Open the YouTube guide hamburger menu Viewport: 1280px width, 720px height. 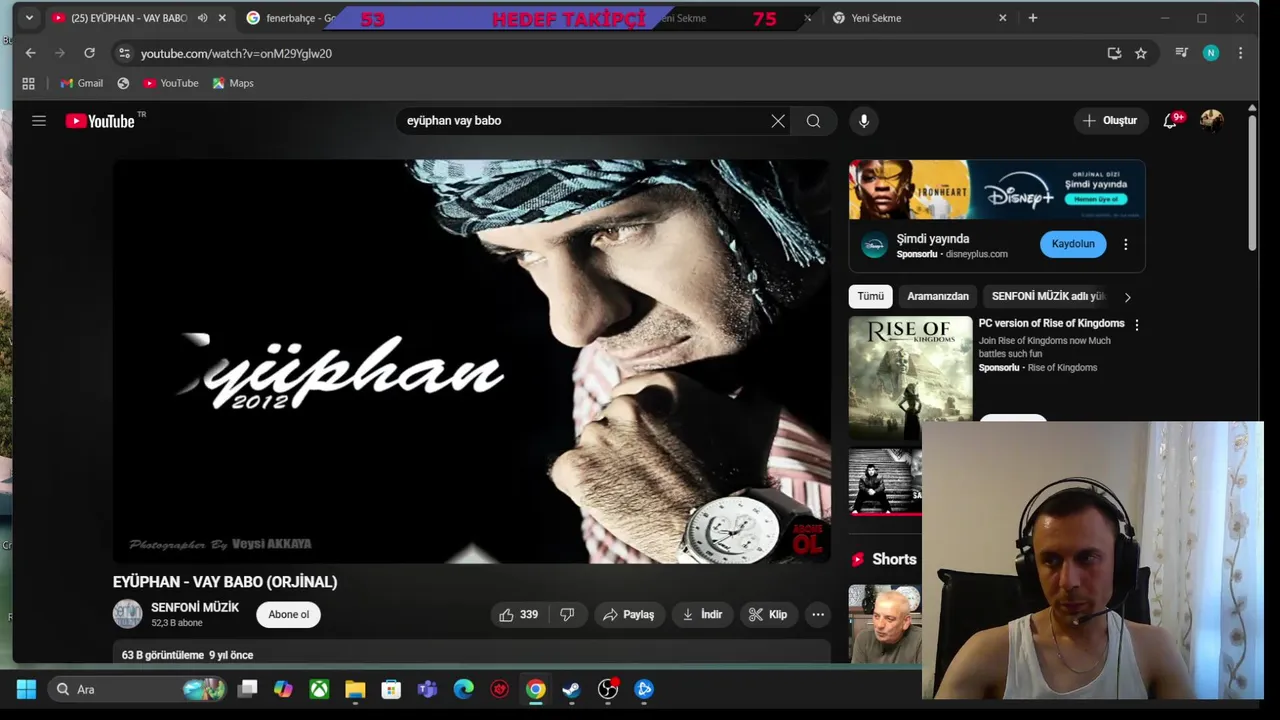click(x=39, y=121)
